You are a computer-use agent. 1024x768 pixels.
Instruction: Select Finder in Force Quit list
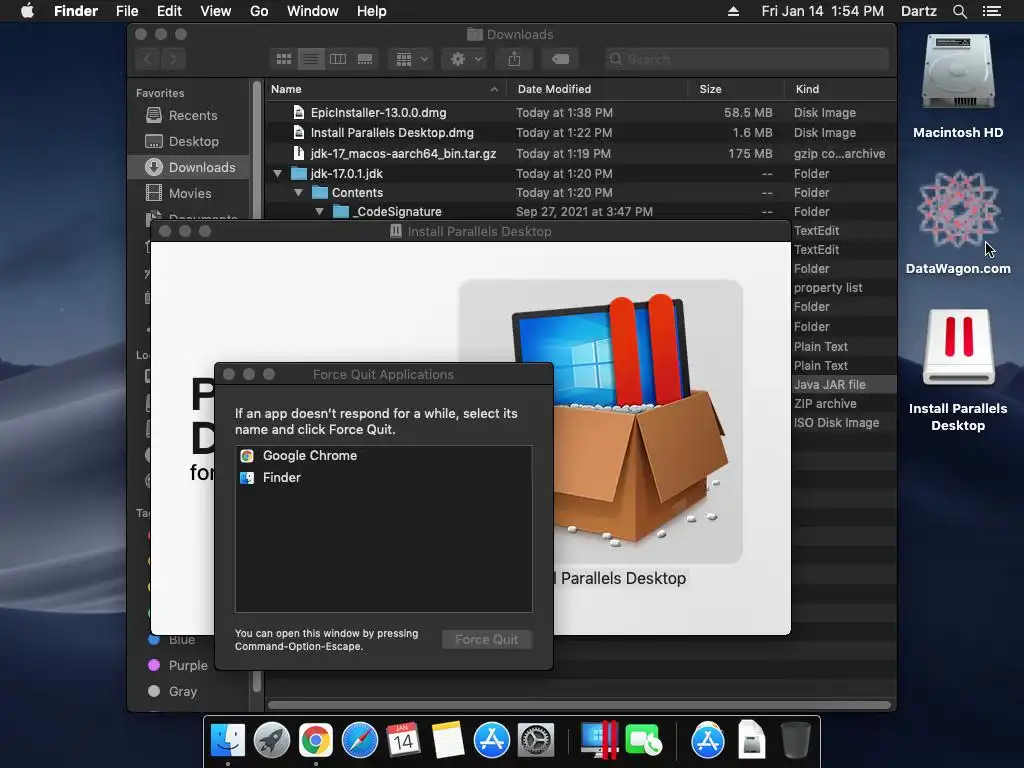(383, 477)
